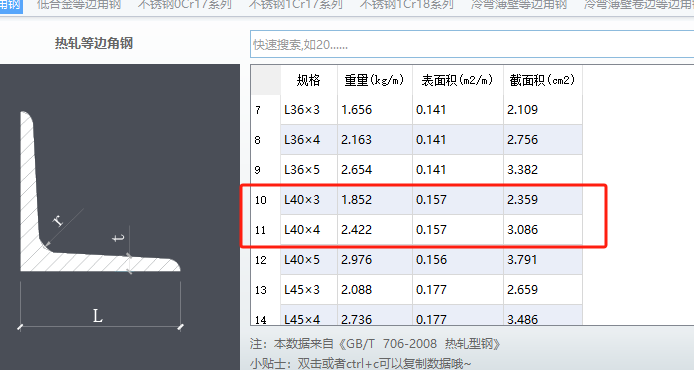Switch to the 不锈钢0Cr17系列 tab
The image size is (694, 370).
[x=185, y=5]
